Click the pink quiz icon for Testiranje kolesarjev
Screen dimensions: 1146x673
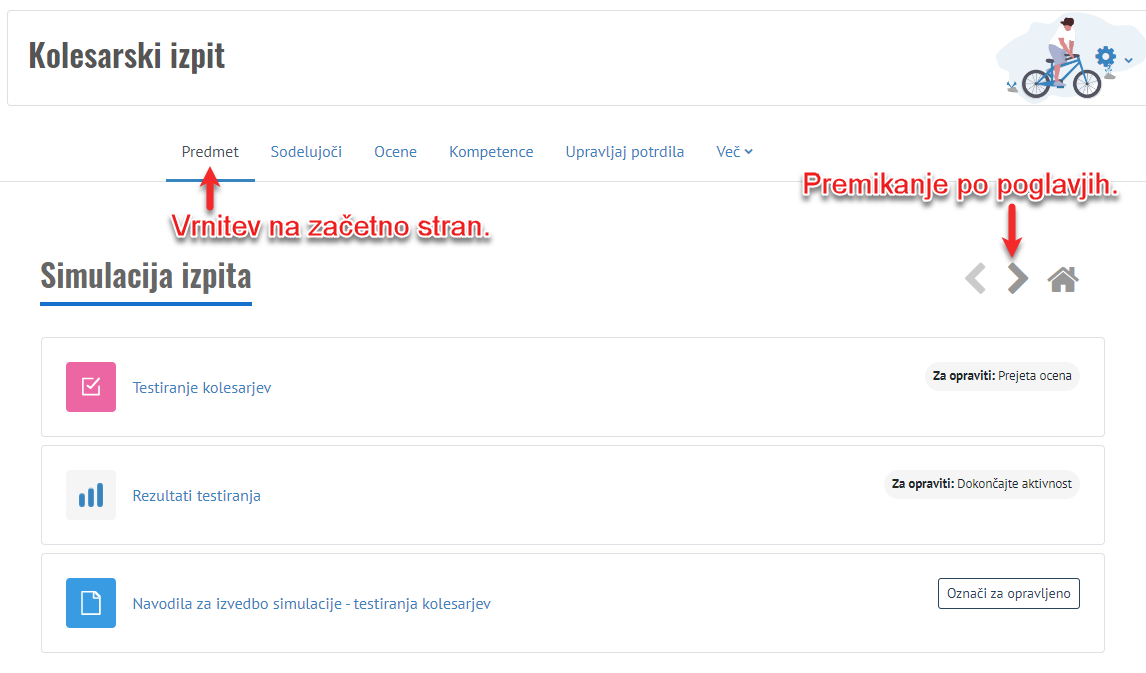91,387
